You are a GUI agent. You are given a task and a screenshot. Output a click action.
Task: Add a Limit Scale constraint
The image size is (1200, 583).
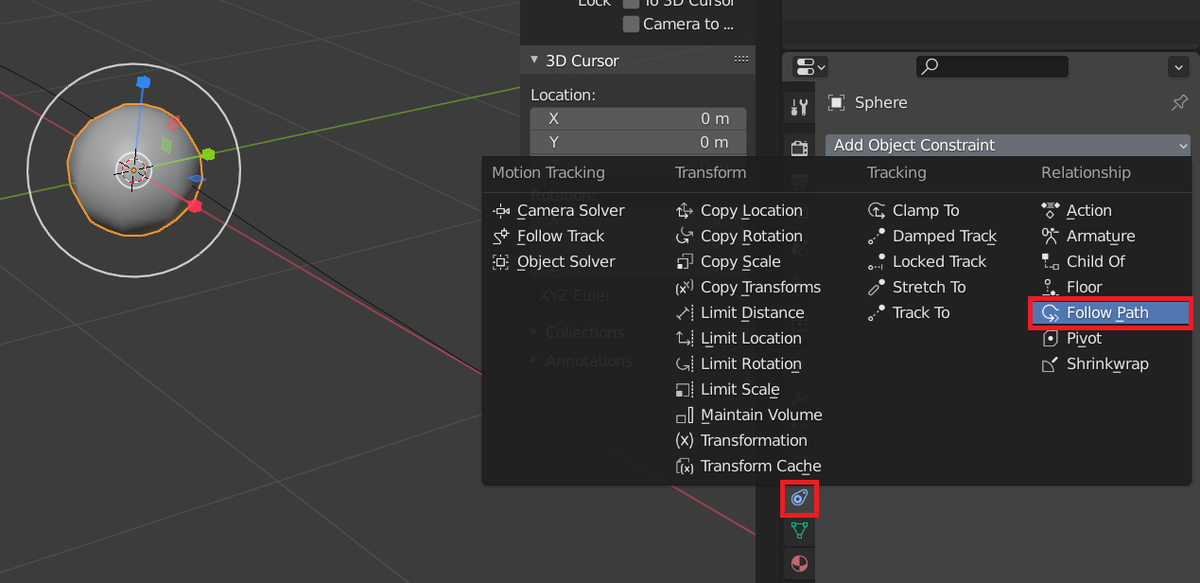point(728,389)
